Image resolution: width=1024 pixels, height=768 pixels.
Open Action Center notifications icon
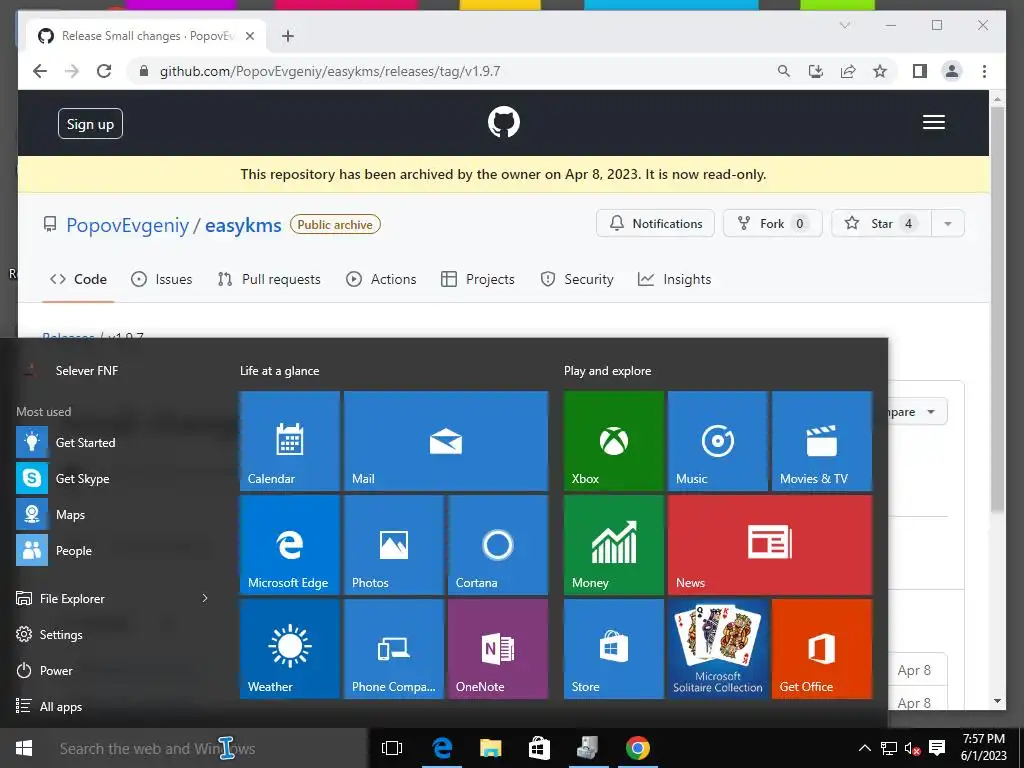coord(936,748)
